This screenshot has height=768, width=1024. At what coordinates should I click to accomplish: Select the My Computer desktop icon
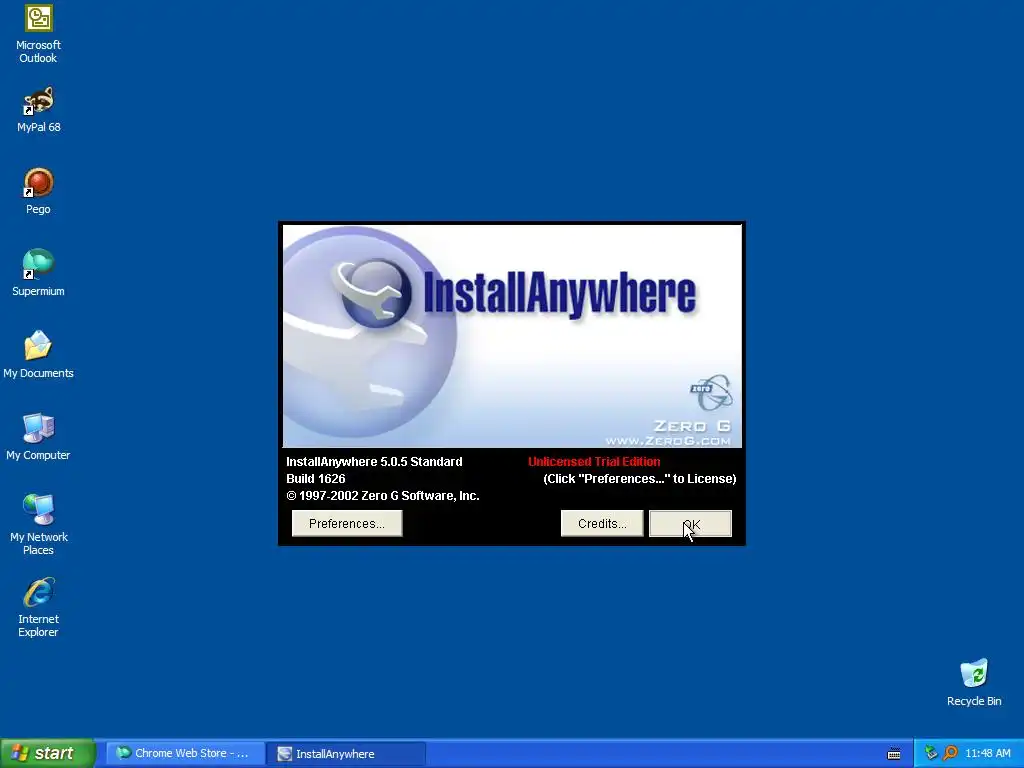click(x=39, y=438)
